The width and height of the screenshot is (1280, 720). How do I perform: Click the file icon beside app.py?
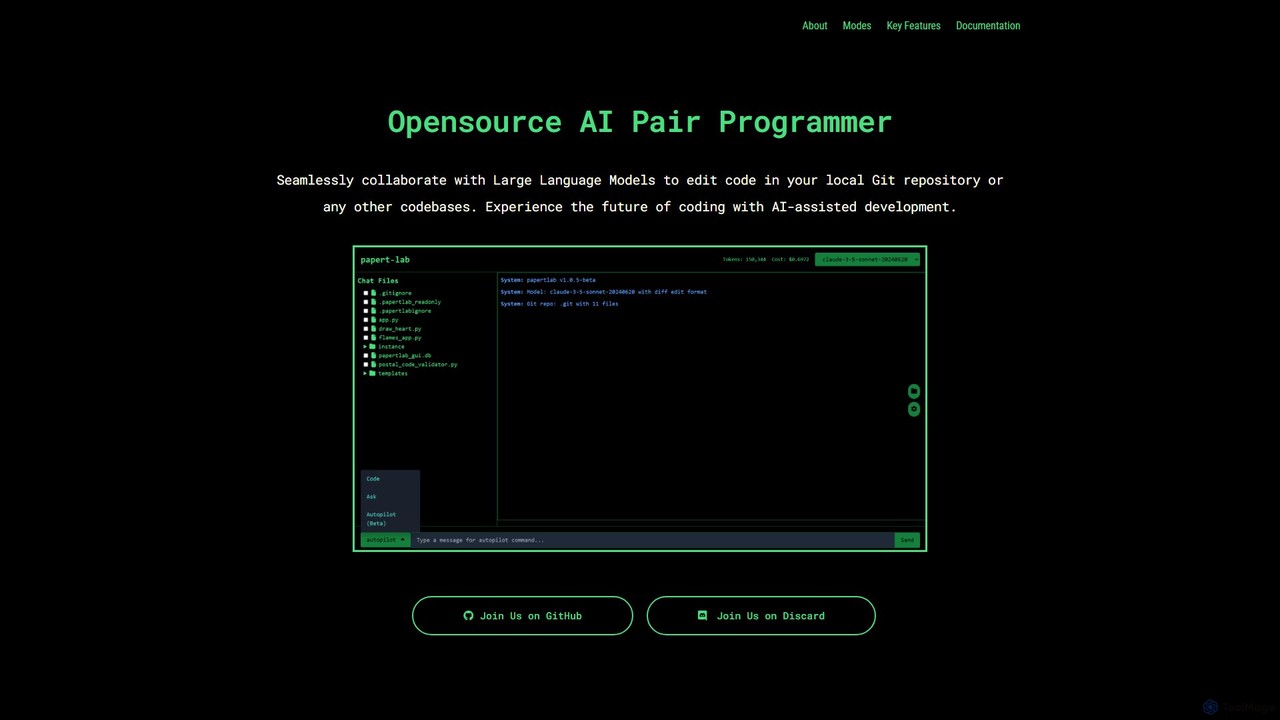[x=373, y=320]
